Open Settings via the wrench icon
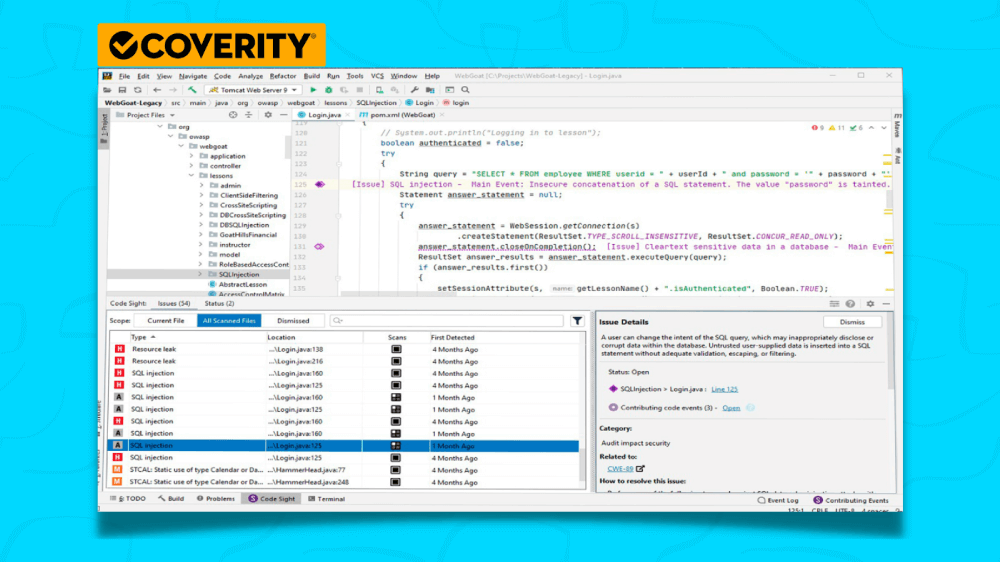Screen dimensions: 1000x562 (x=415, y=90)
